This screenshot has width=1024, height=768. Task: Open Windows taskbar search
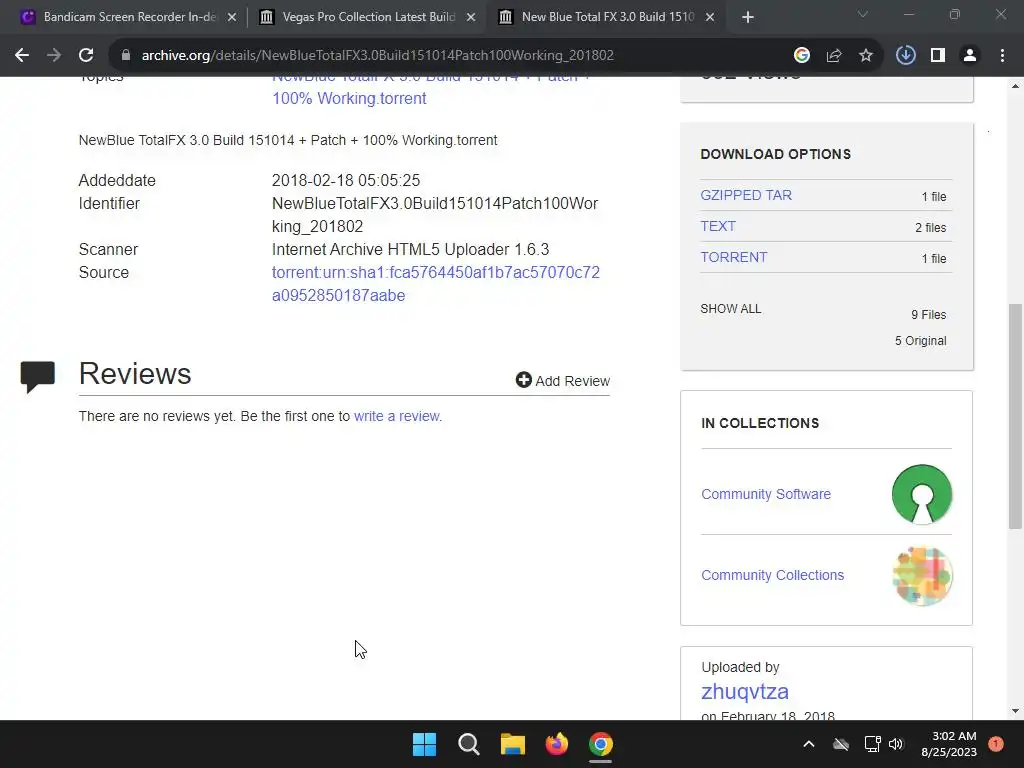(469, 744)
